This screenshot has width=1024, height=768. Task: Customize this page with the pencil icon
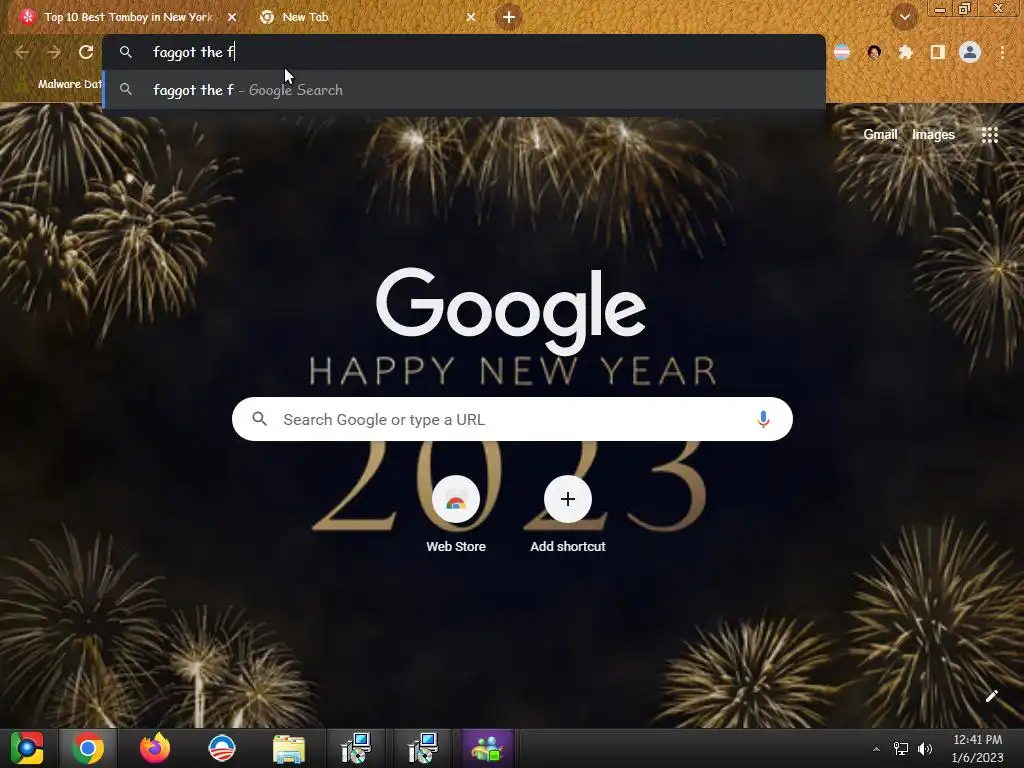991,696
